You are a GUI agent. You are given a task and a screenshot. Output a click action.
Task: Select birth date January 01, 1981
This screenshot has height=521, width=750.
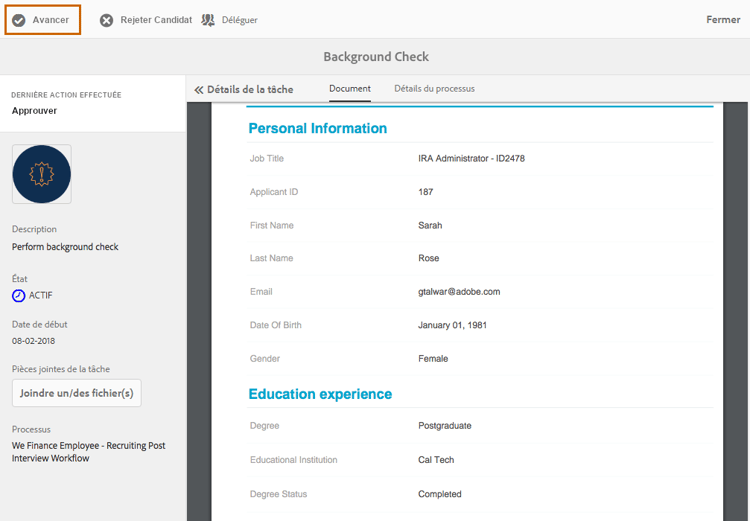[x=452, y=325]
